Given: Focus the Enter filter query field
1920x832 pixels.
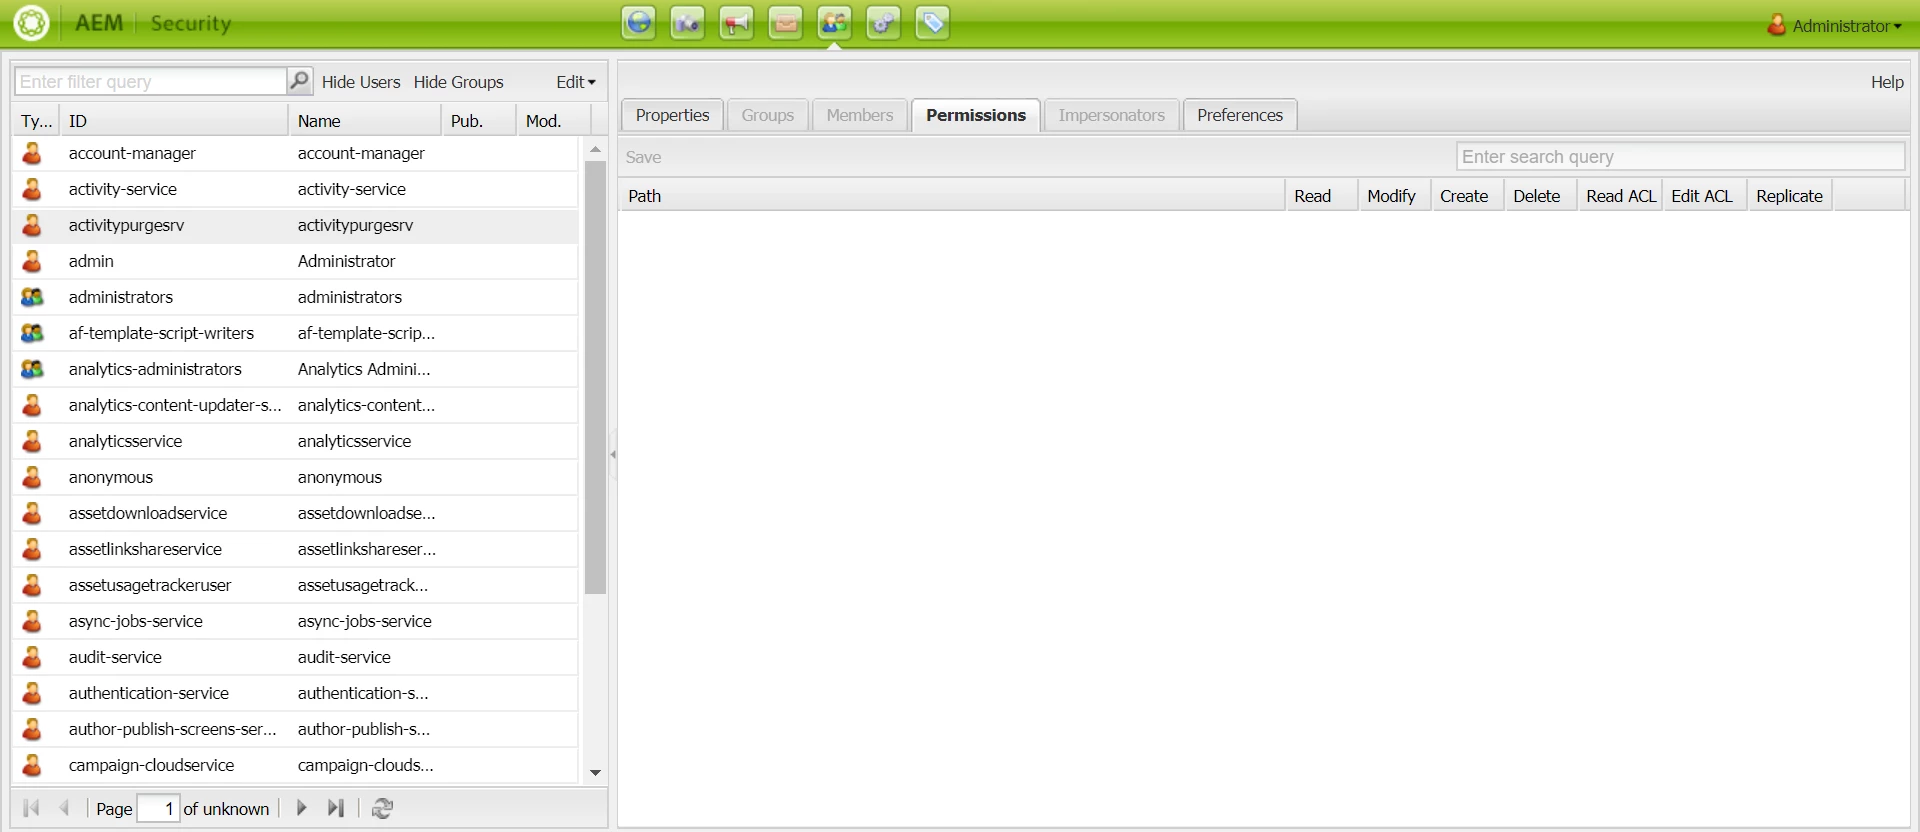Looking at the screenshot, I should pyautogui.click(x=150, y=81).
